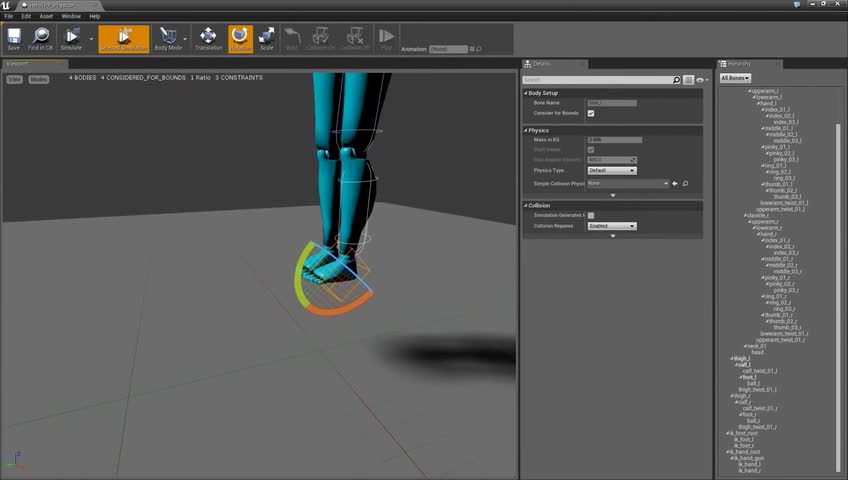Toggle Details property matrix grid icon
This screenshot has width=848, height=480.
coord(688,80)
